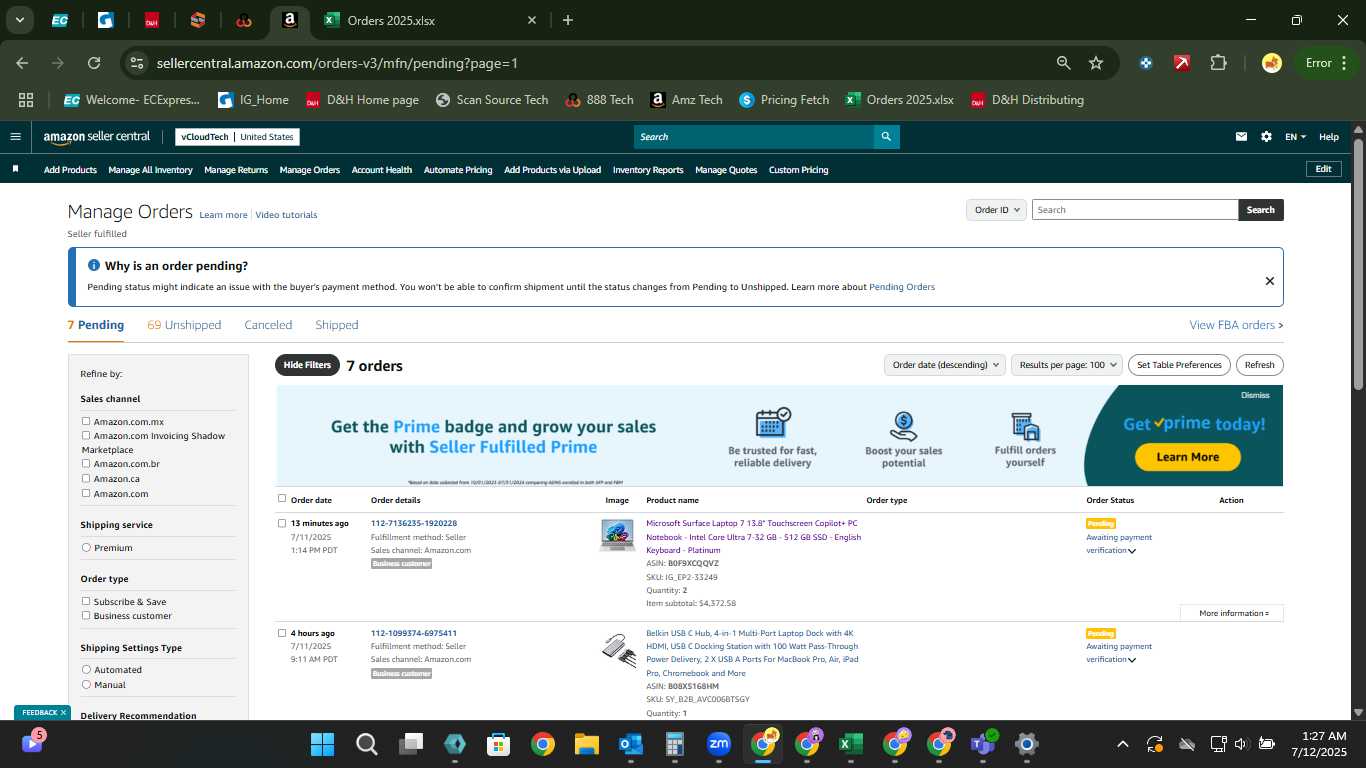Open Excel from the taskbar
Screen dimensions: 1366x768
[x=850, y=744]
